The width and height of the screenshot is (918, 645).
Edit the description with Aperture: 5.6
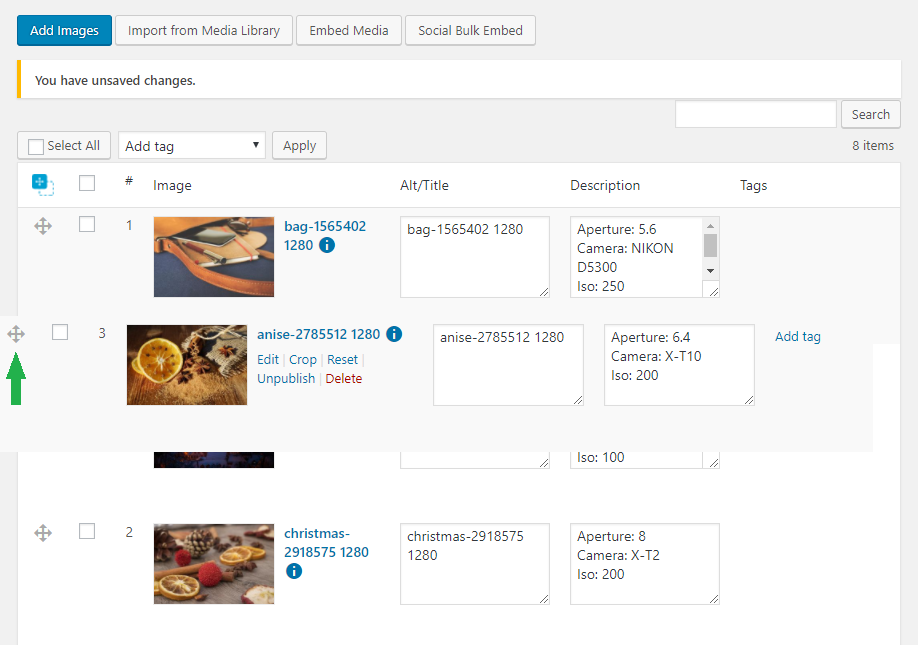click(x=645, y=257)
